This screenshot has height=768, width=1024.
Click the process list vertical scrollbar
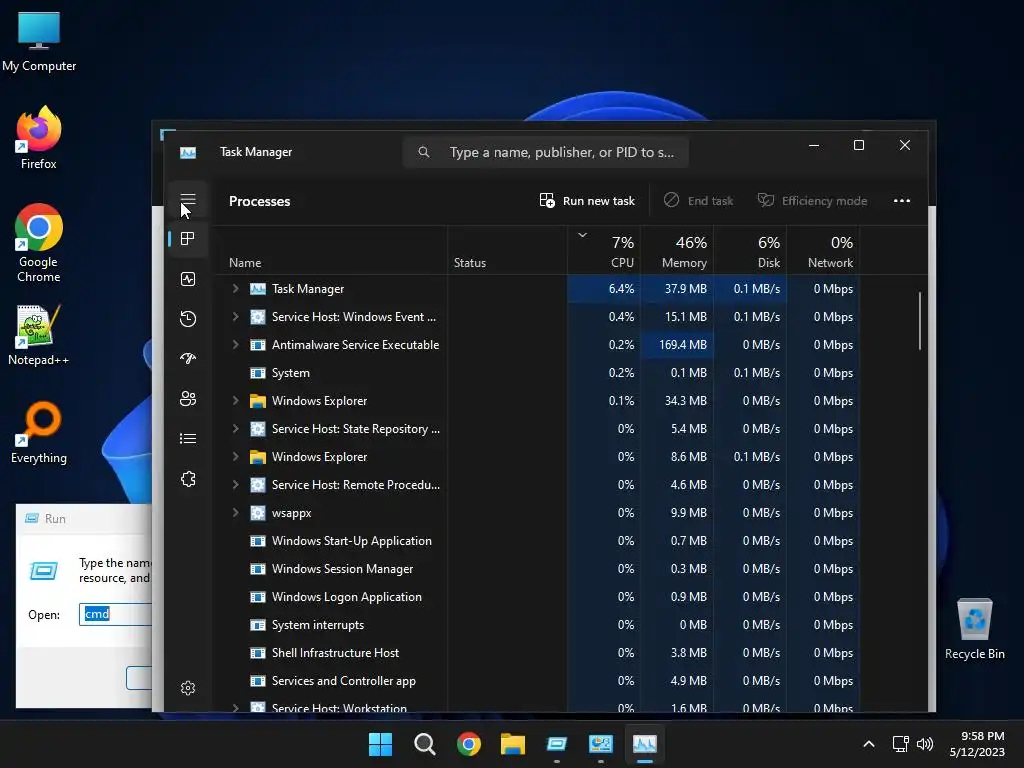(920, 321)
